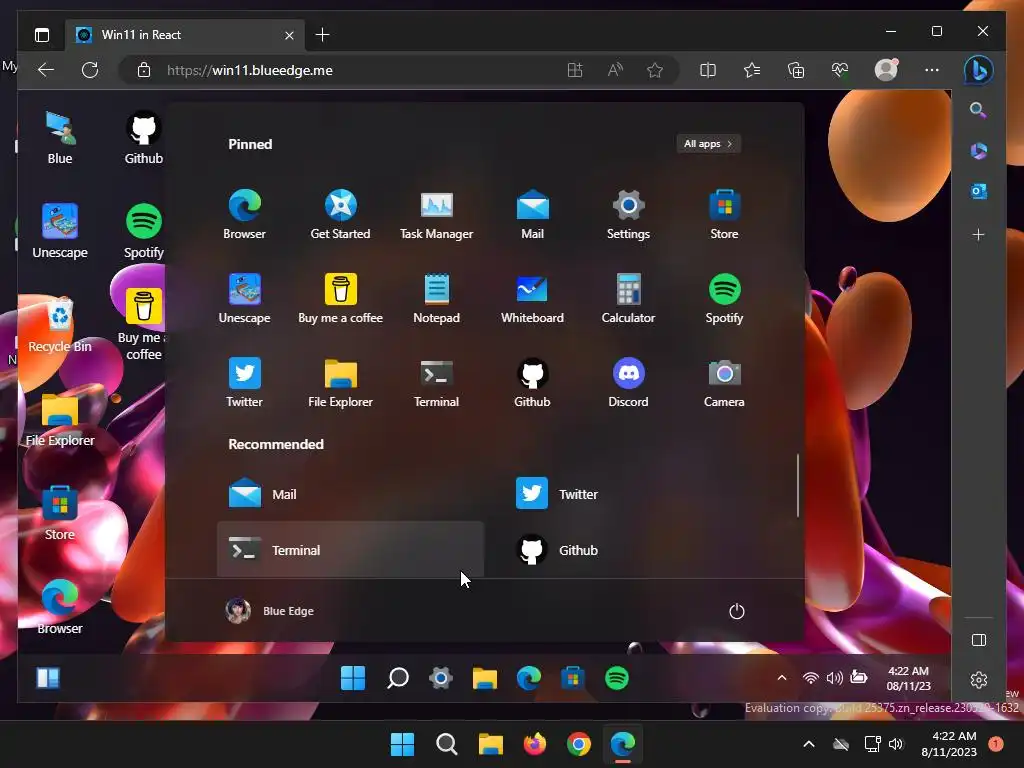Open the Browser desktop shortcut
This screenshot has height=768, width=1024.
pyautogui.click(x=60, y=607)
